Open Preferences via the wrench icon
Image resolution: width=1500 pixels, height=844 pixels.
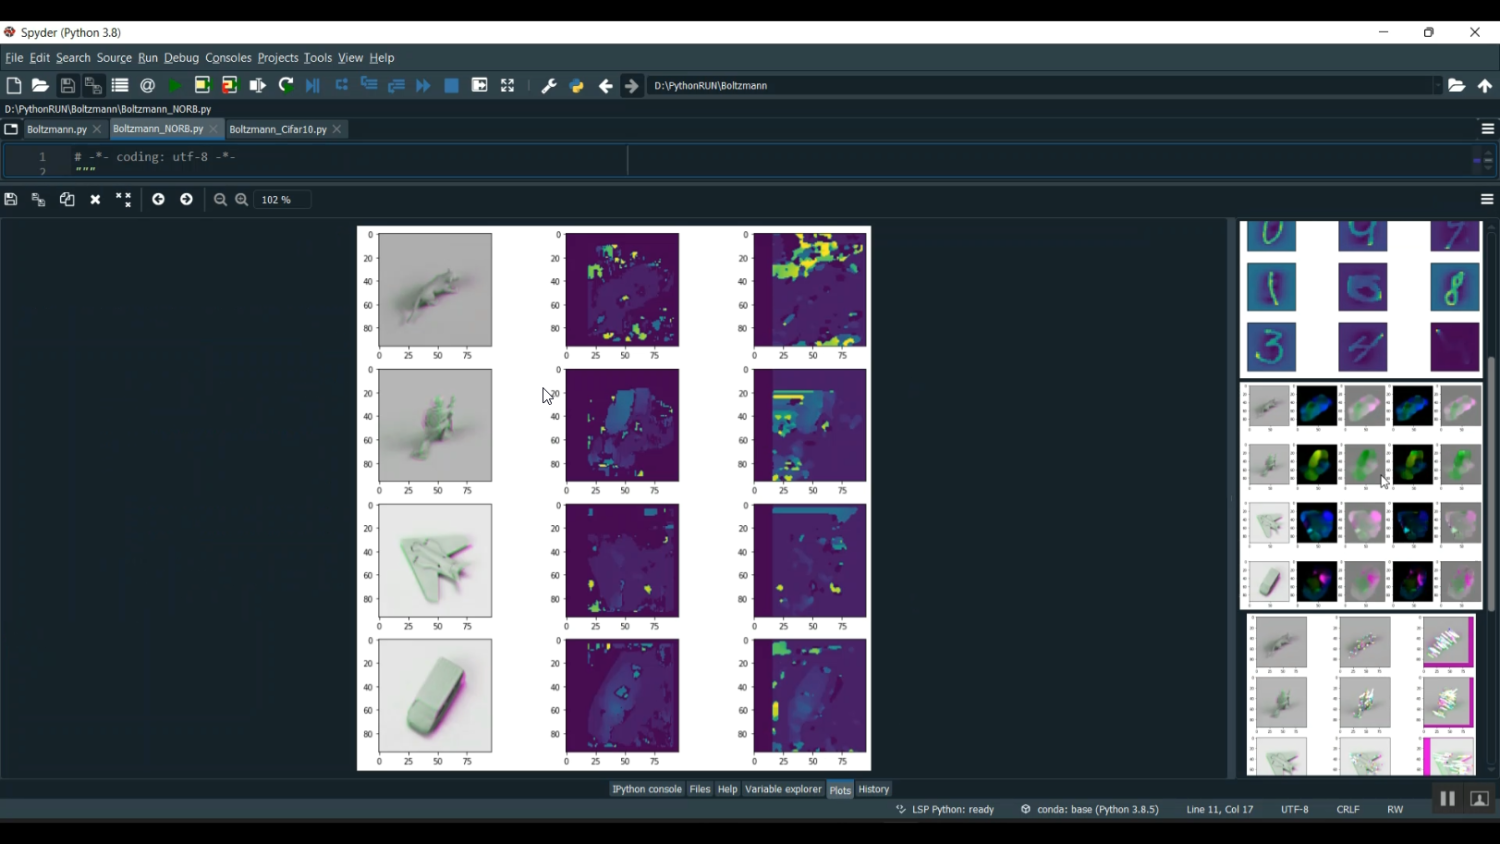549,86
